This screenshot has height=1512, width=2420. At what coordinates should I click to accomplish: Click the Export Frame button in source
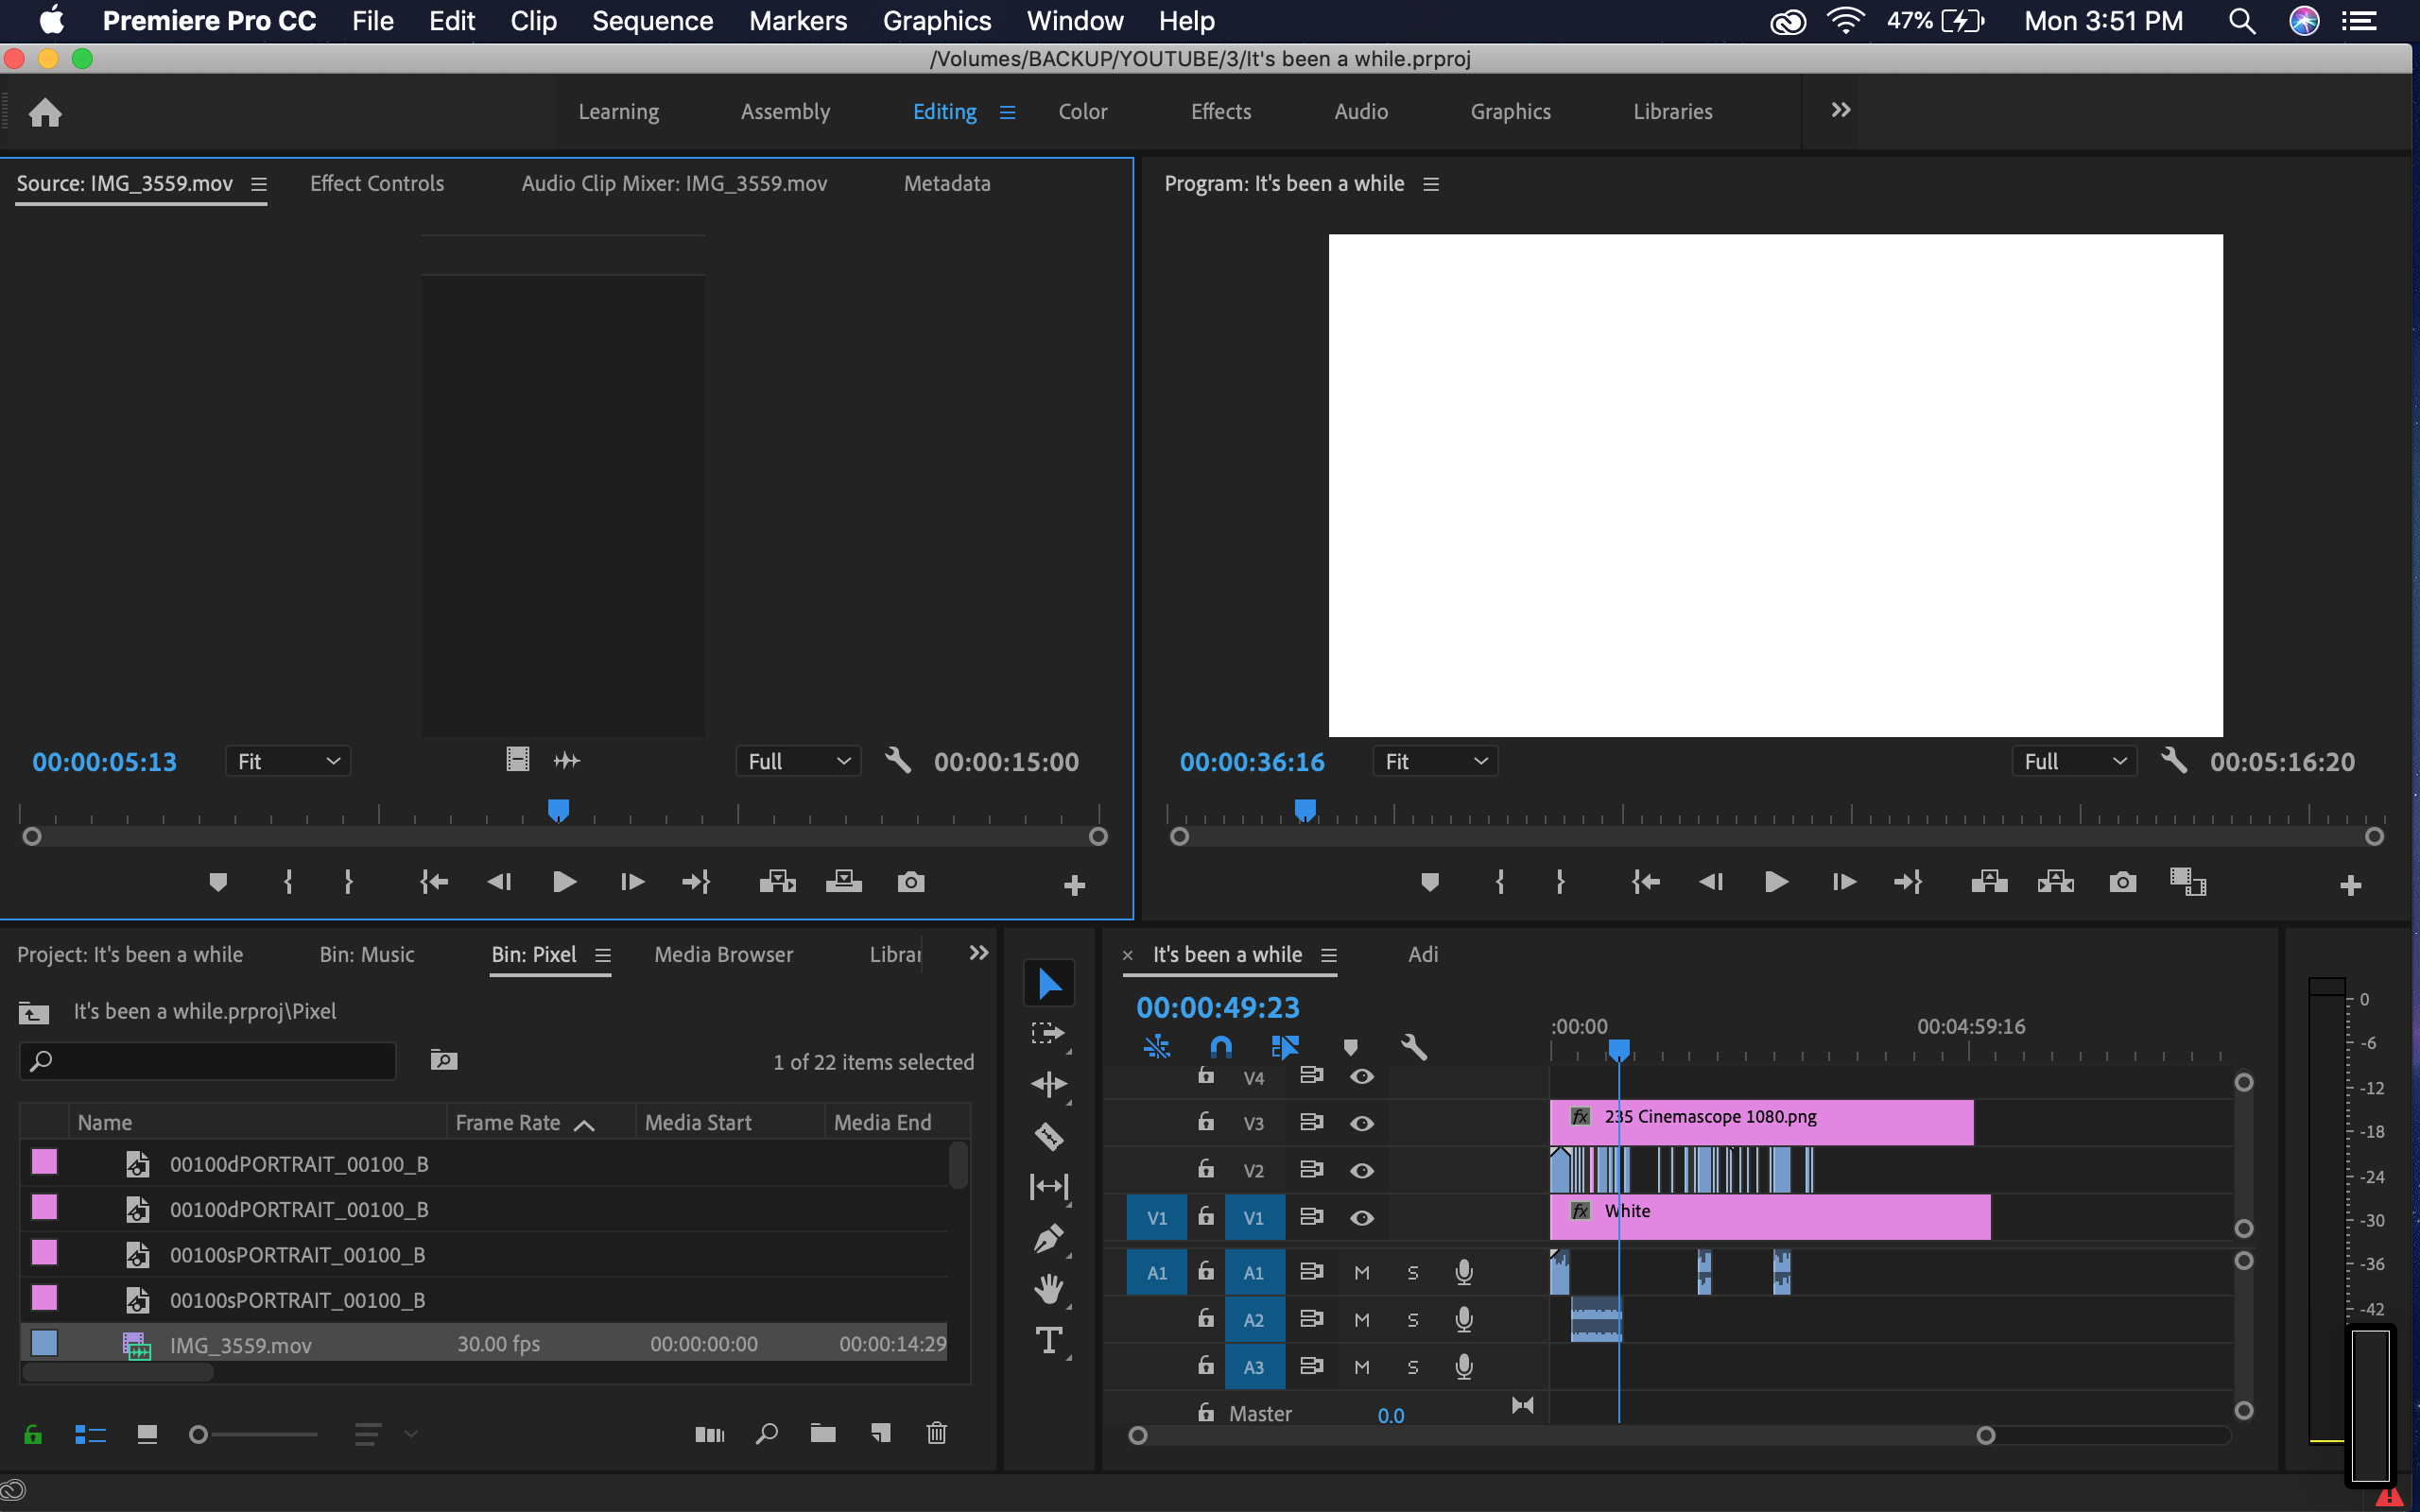point(909,882)
